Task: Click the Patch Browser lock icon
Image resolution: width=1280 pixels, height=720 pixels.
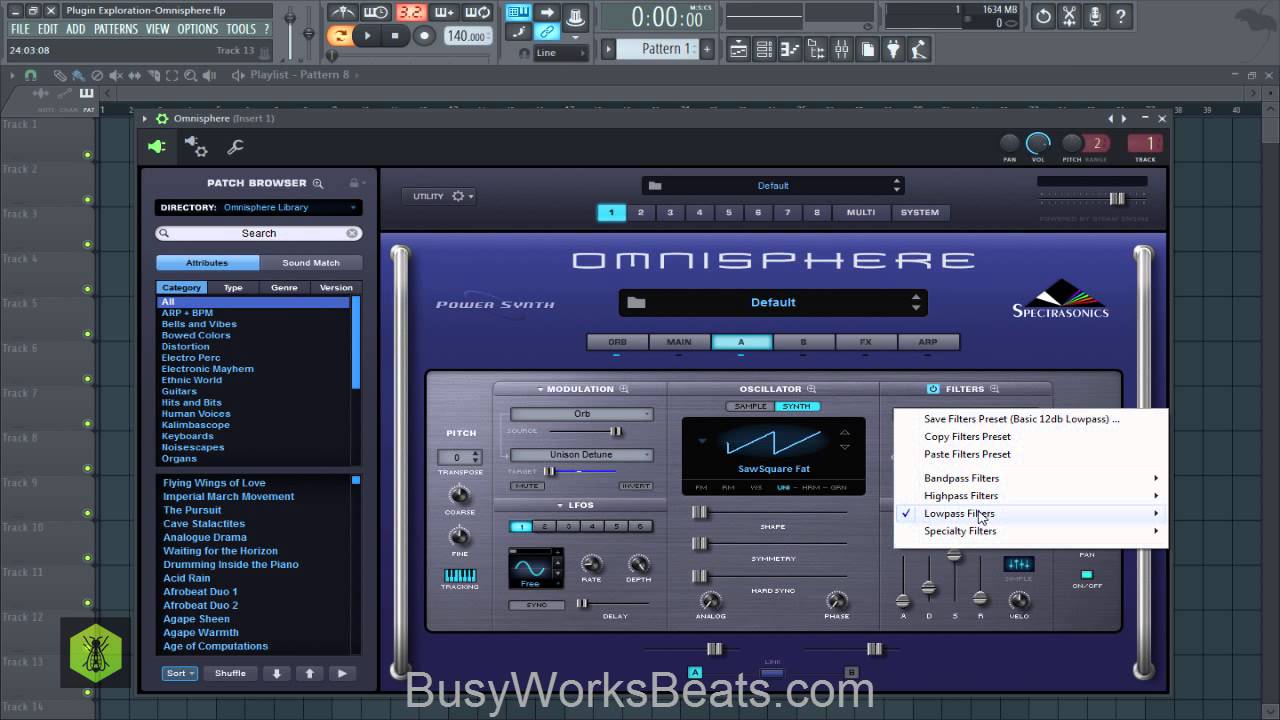Action: pos(353,183)
